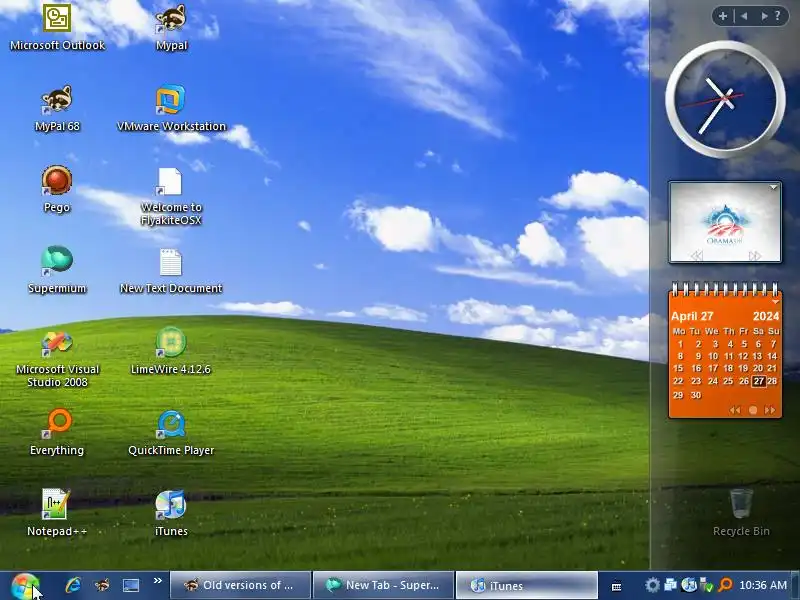Select the Mypal desktop shortcut

pos(171,27)
